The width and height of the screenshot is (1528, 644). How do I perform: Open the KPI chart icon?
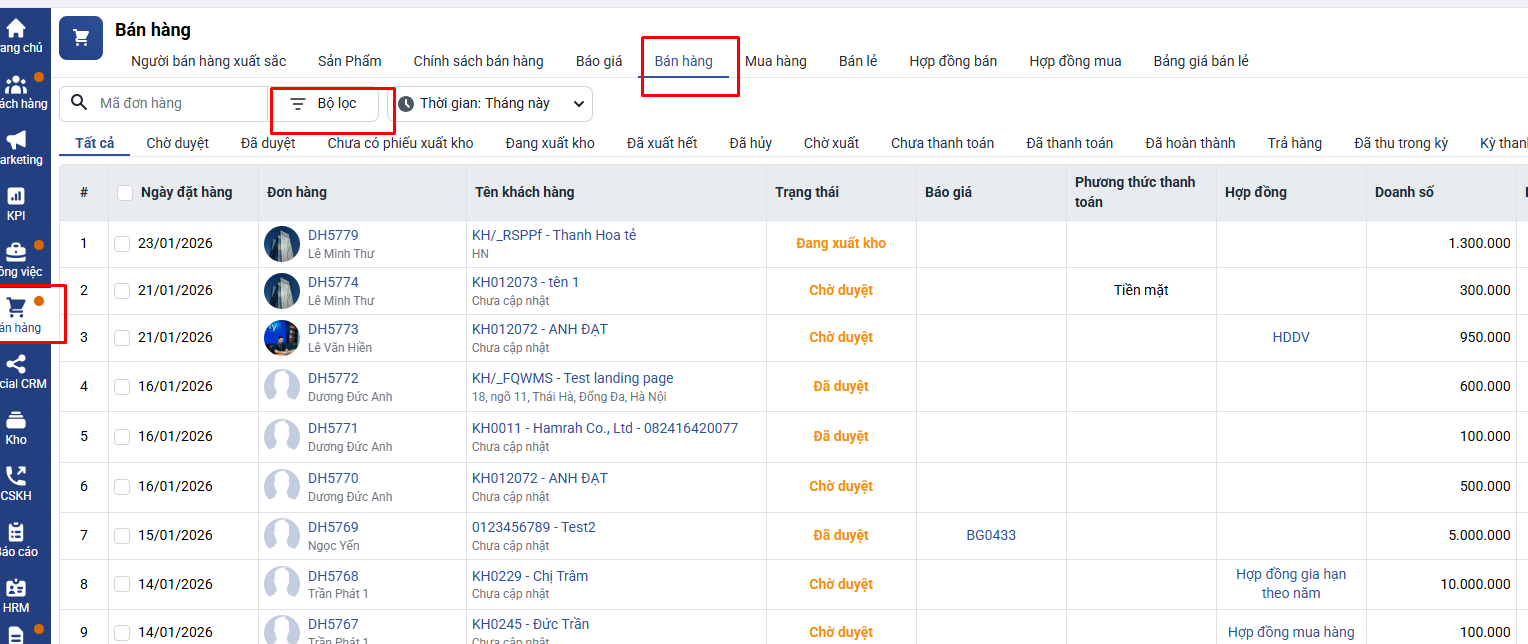point(16,196)
